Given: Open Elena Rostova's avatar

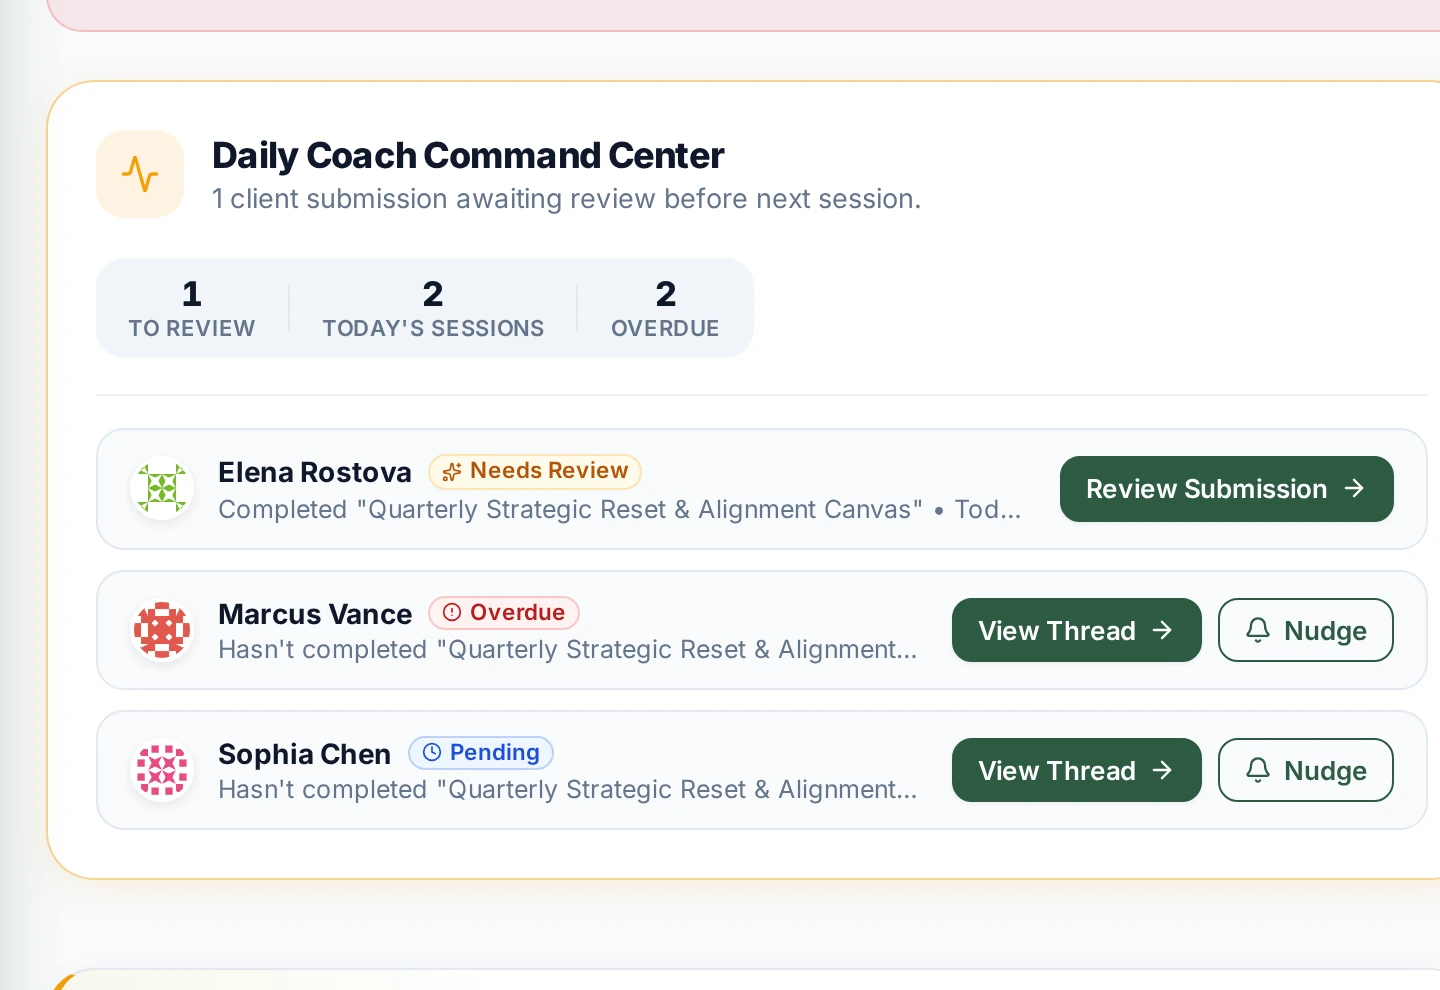Looking at the screenshot, I should pyautogui.click(x=162, y=488).
